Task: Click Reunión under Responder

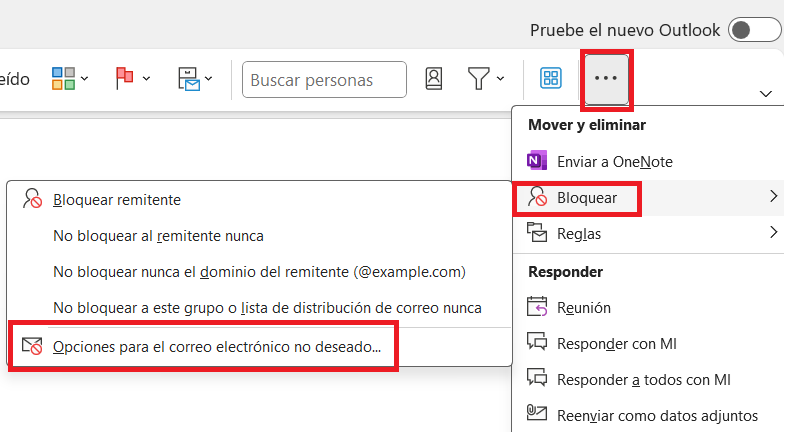Action: 584,308
